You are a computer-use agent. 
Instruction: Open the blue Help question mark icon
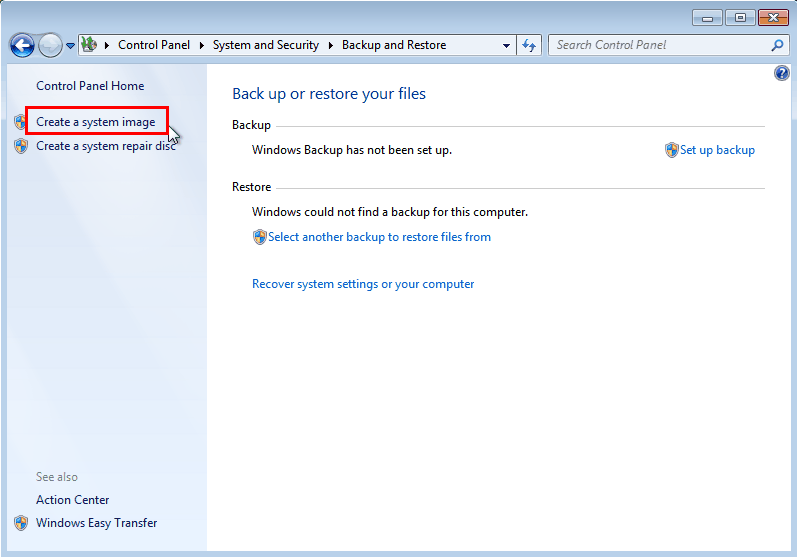[x=782, y=73]
